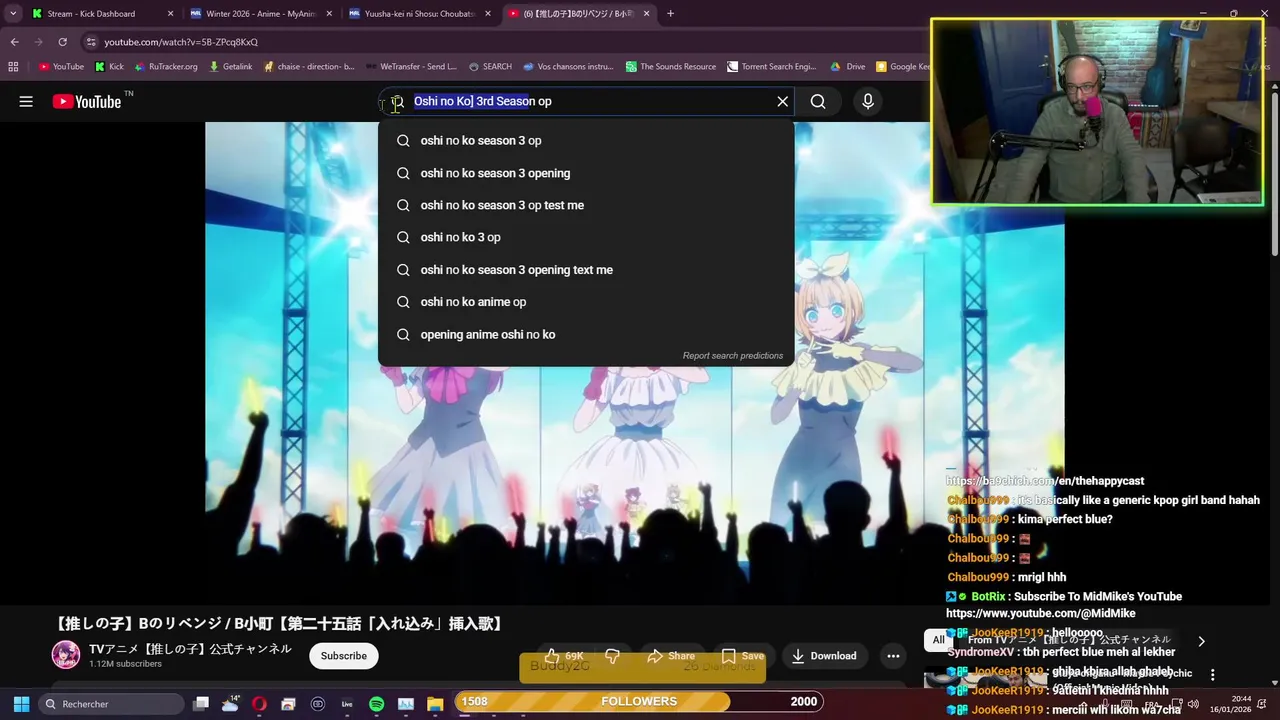The width and height of the screenshot is (1280, 720).
Task: Subscribe to the Oshi no Ko channel
Action: click(x=344, y=656)
